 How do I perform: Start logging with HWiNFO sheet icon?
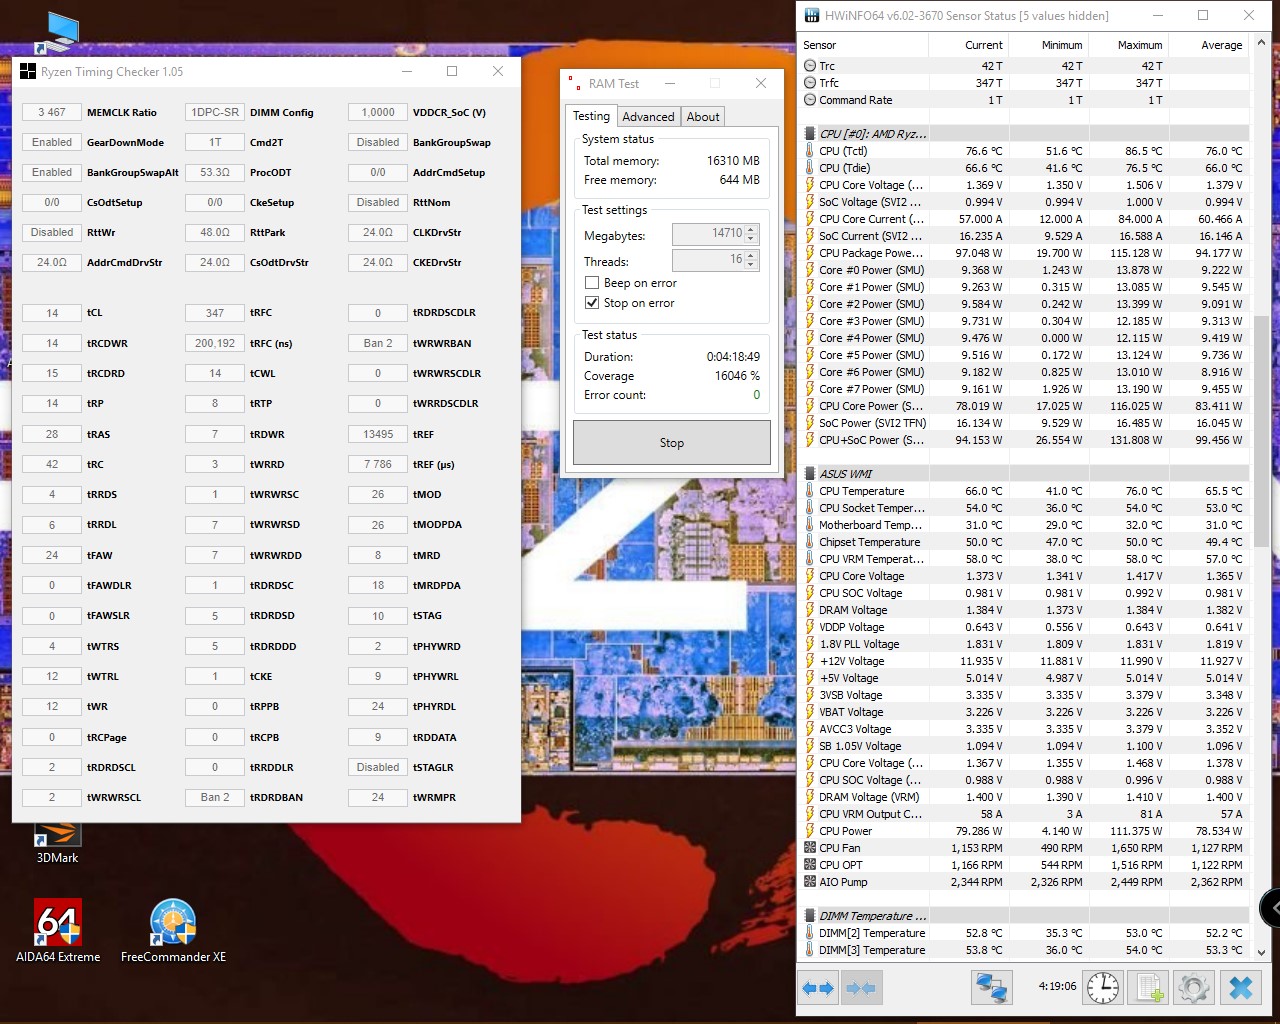[1149, 988]
